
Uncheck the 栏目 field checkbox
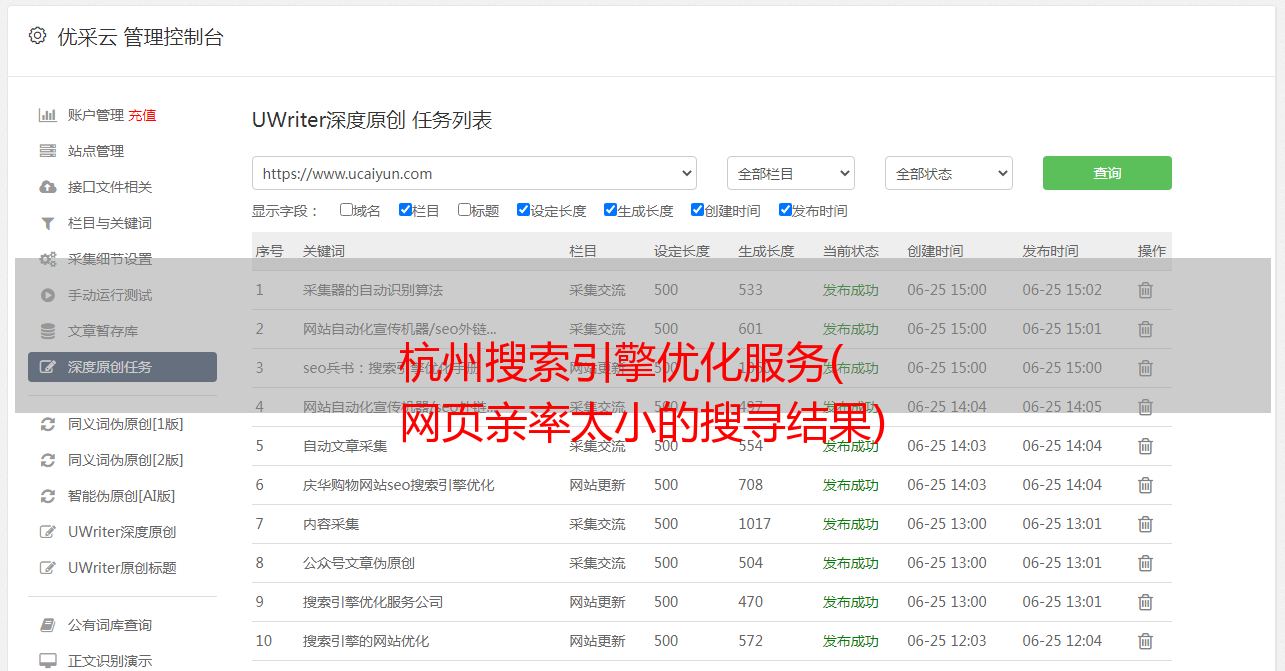coord(405,210)
